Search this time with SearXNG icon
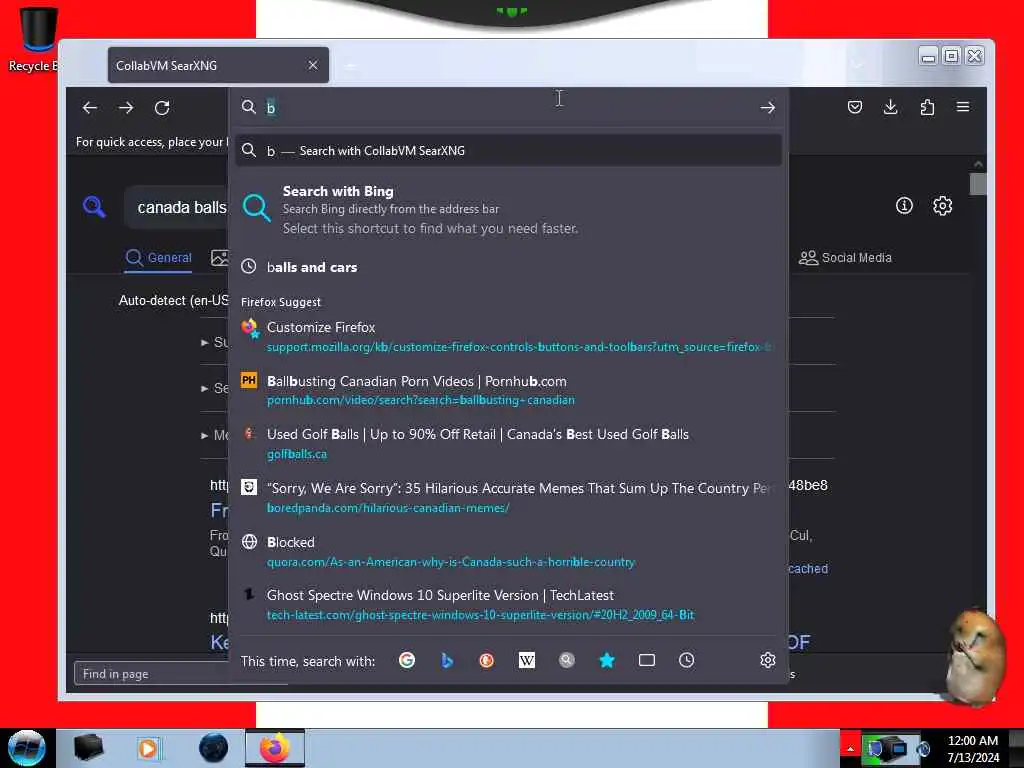The height and width of the screenshot is (768, 1024). [567, 660]
